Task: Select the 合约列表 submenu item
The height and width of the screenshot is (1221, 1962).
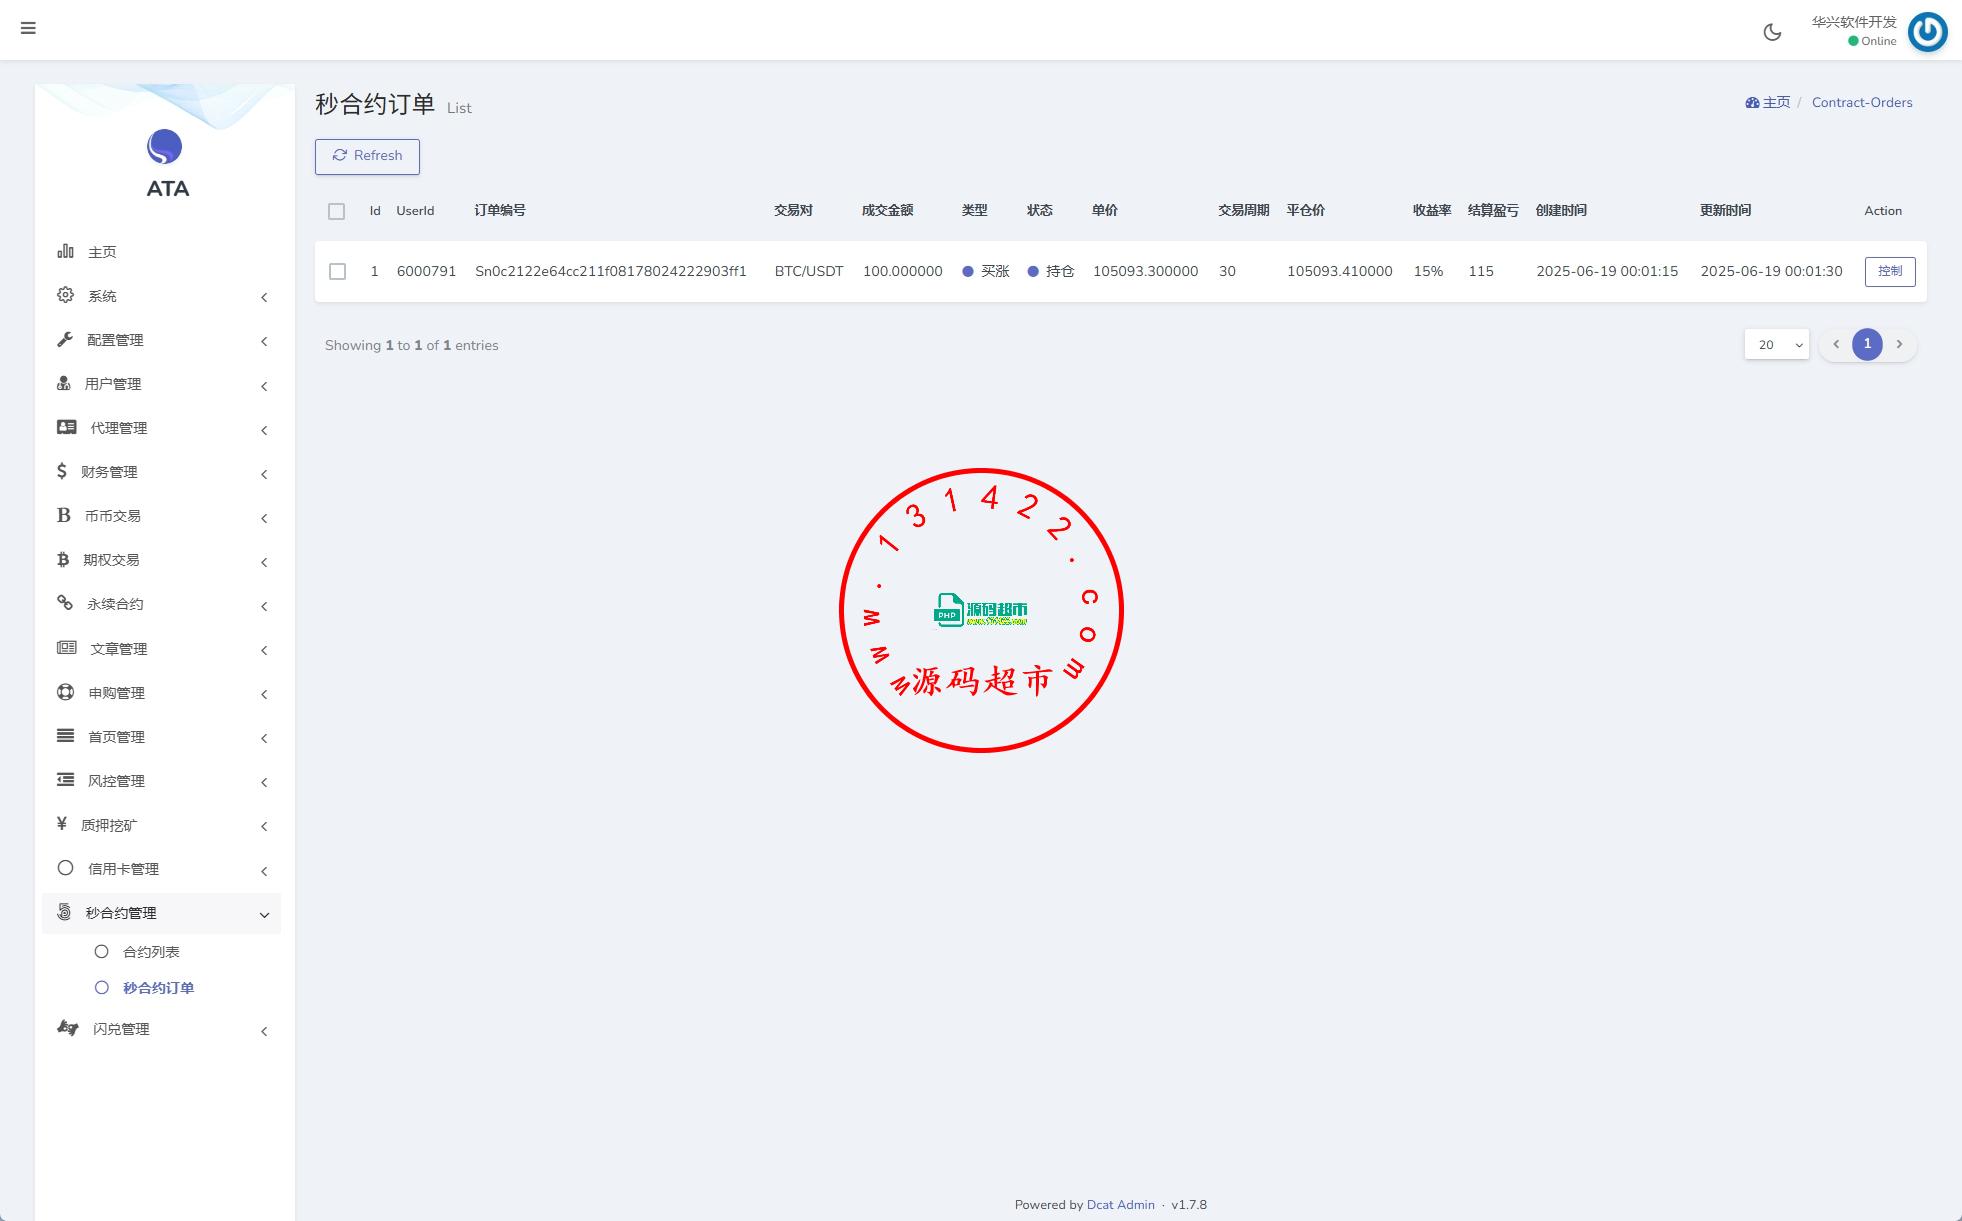Action: pyautogui.click(x=150, y=952)
